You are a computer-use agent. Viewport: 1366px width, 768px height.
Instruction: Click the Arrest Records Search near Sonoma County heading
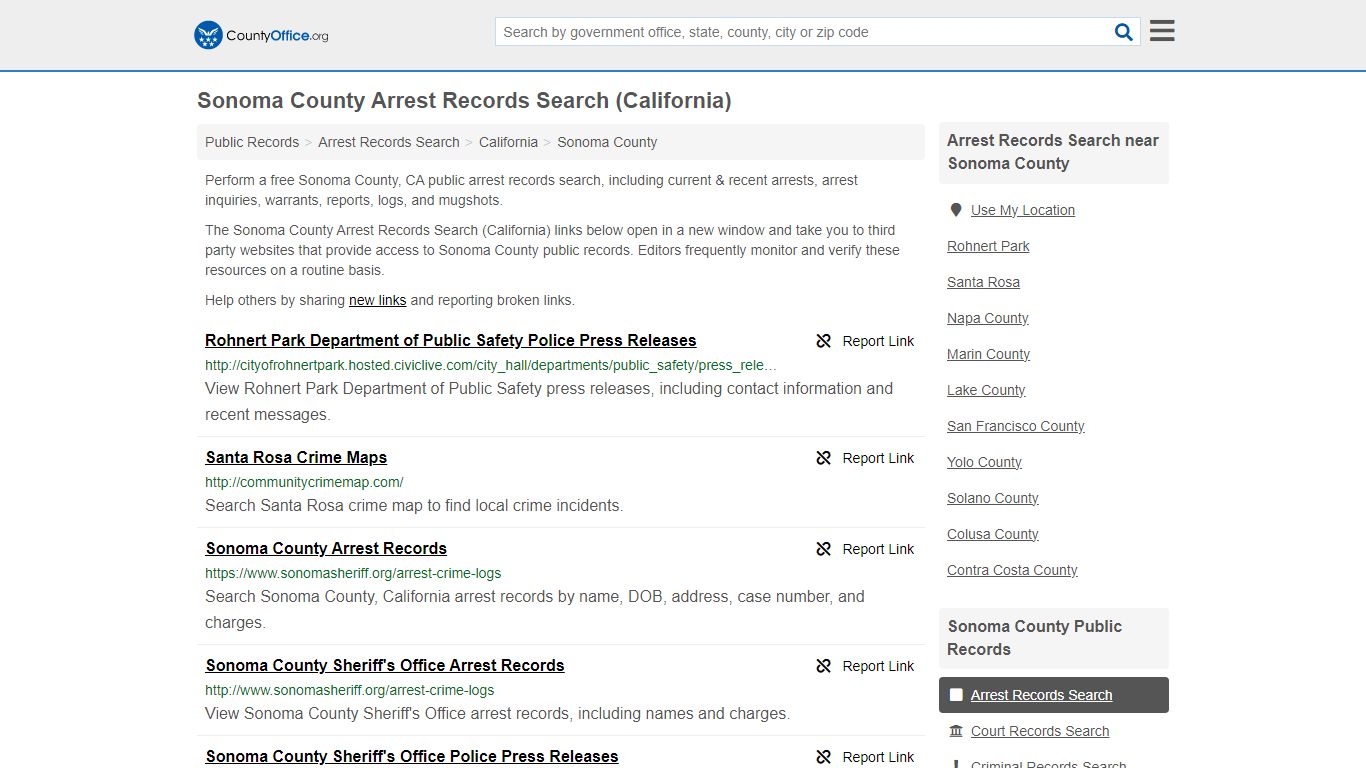[1053, 152]
